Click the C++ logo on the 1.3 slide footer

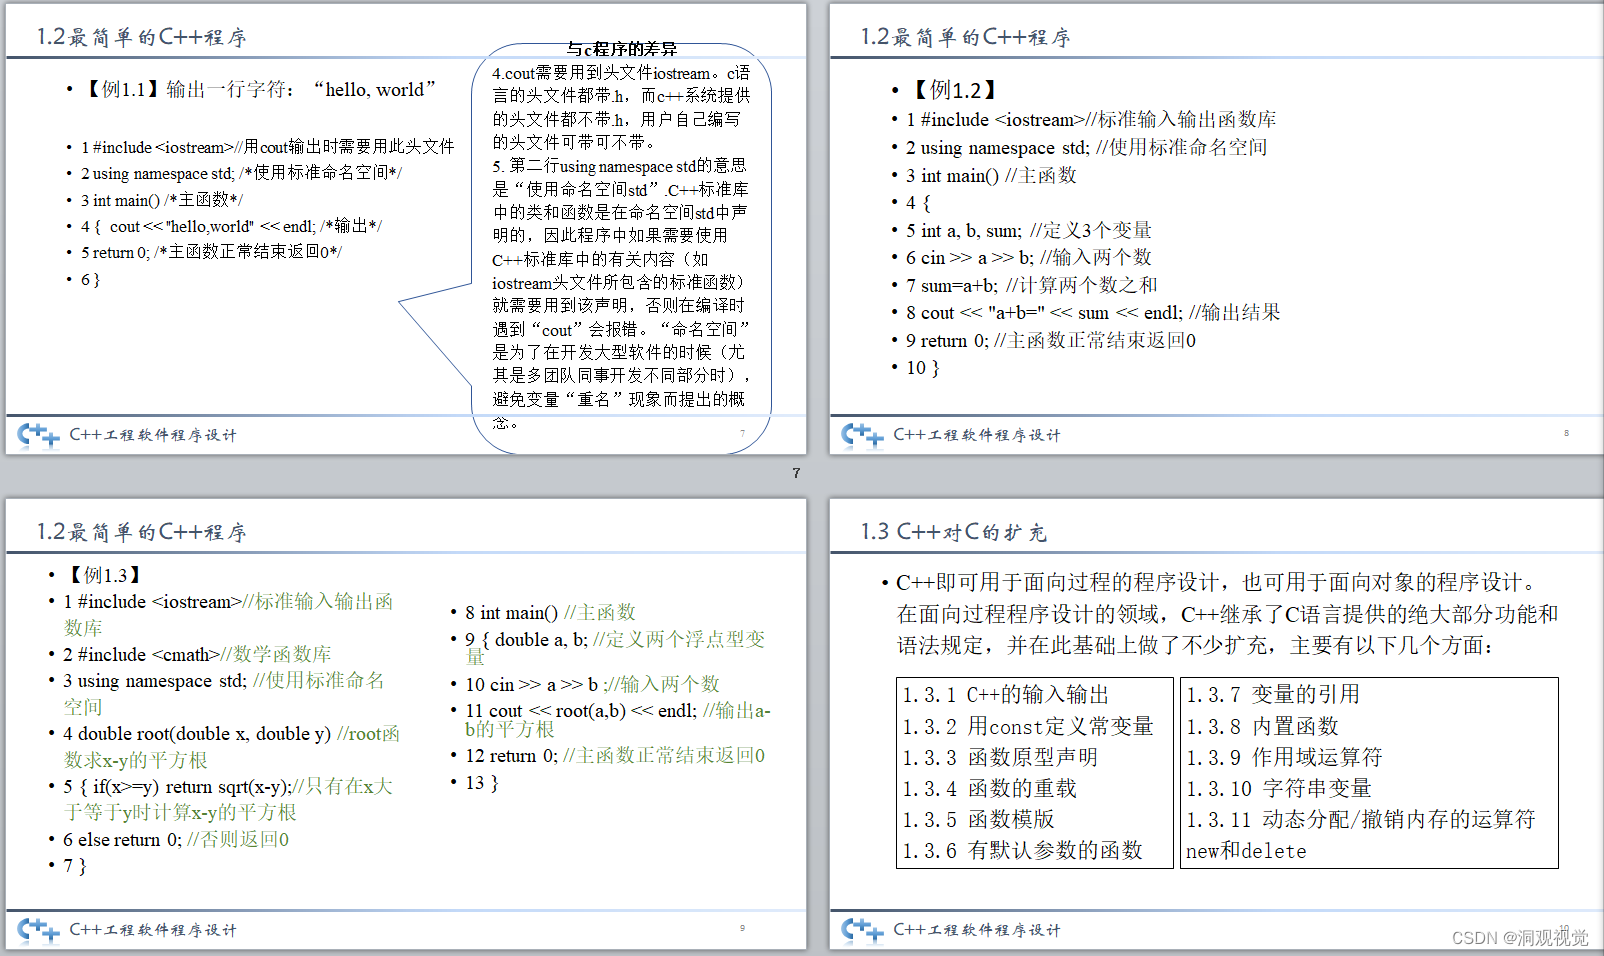pos(862,930)
